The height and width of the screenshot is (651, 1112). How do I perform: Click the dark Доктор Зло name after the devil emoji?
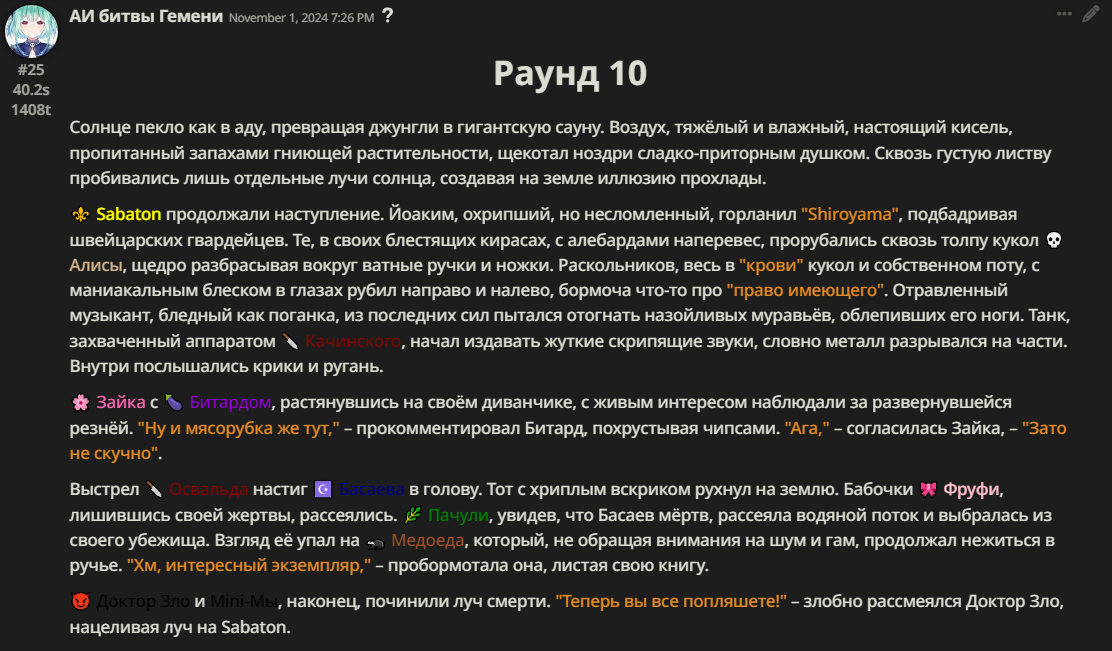pos(143,601)
